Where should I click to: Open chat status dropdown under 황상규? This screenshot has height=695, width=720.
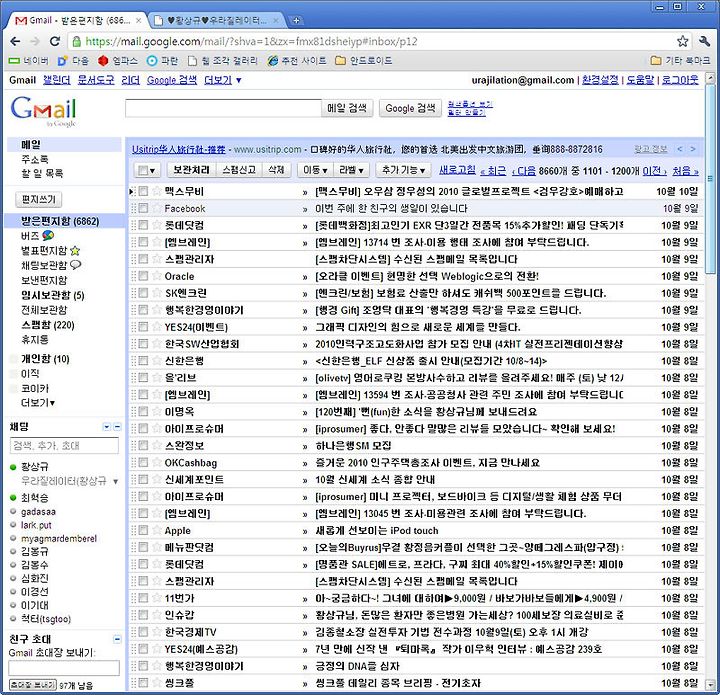[116, 482]
